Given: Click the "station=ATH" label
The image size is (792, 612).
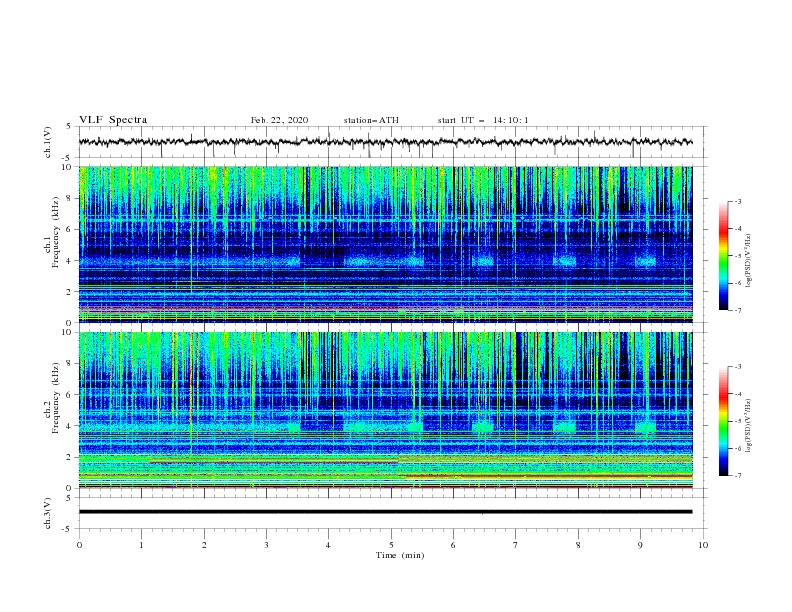Looking at the screenshot, I should 371,120.
